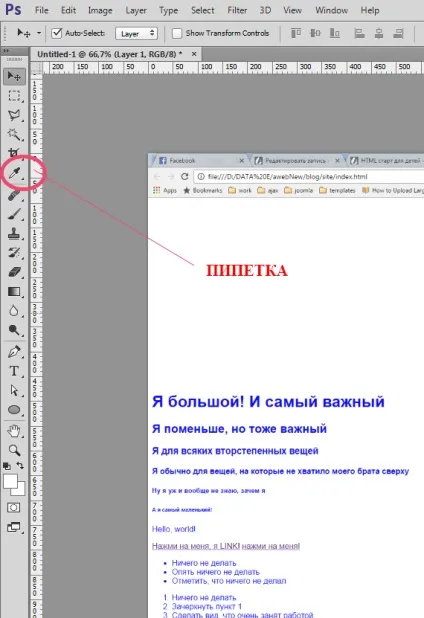Screen dimensions: 424x618
Task: Choose the Brush tool
Action: point(14,214)
